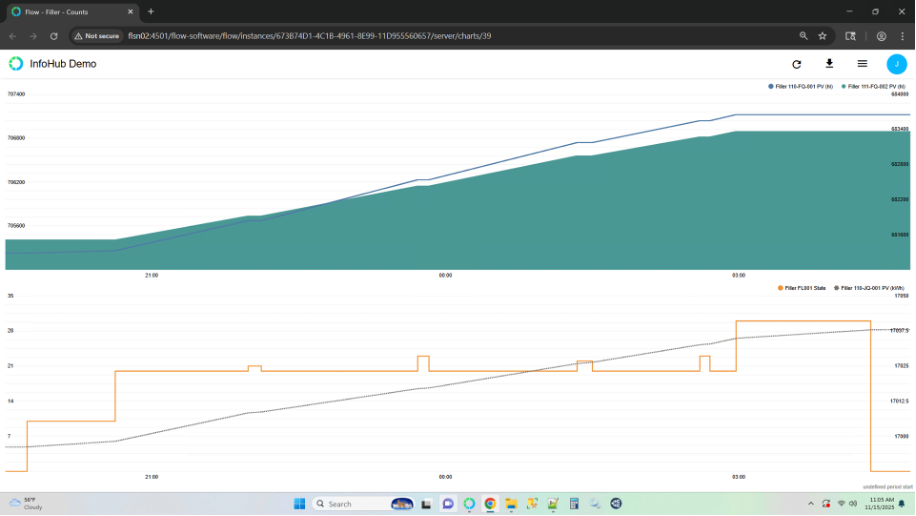Toggle Filler 111-FQ-002 PV legend series
Screen dimensions: 916x516
click(875, 87)
